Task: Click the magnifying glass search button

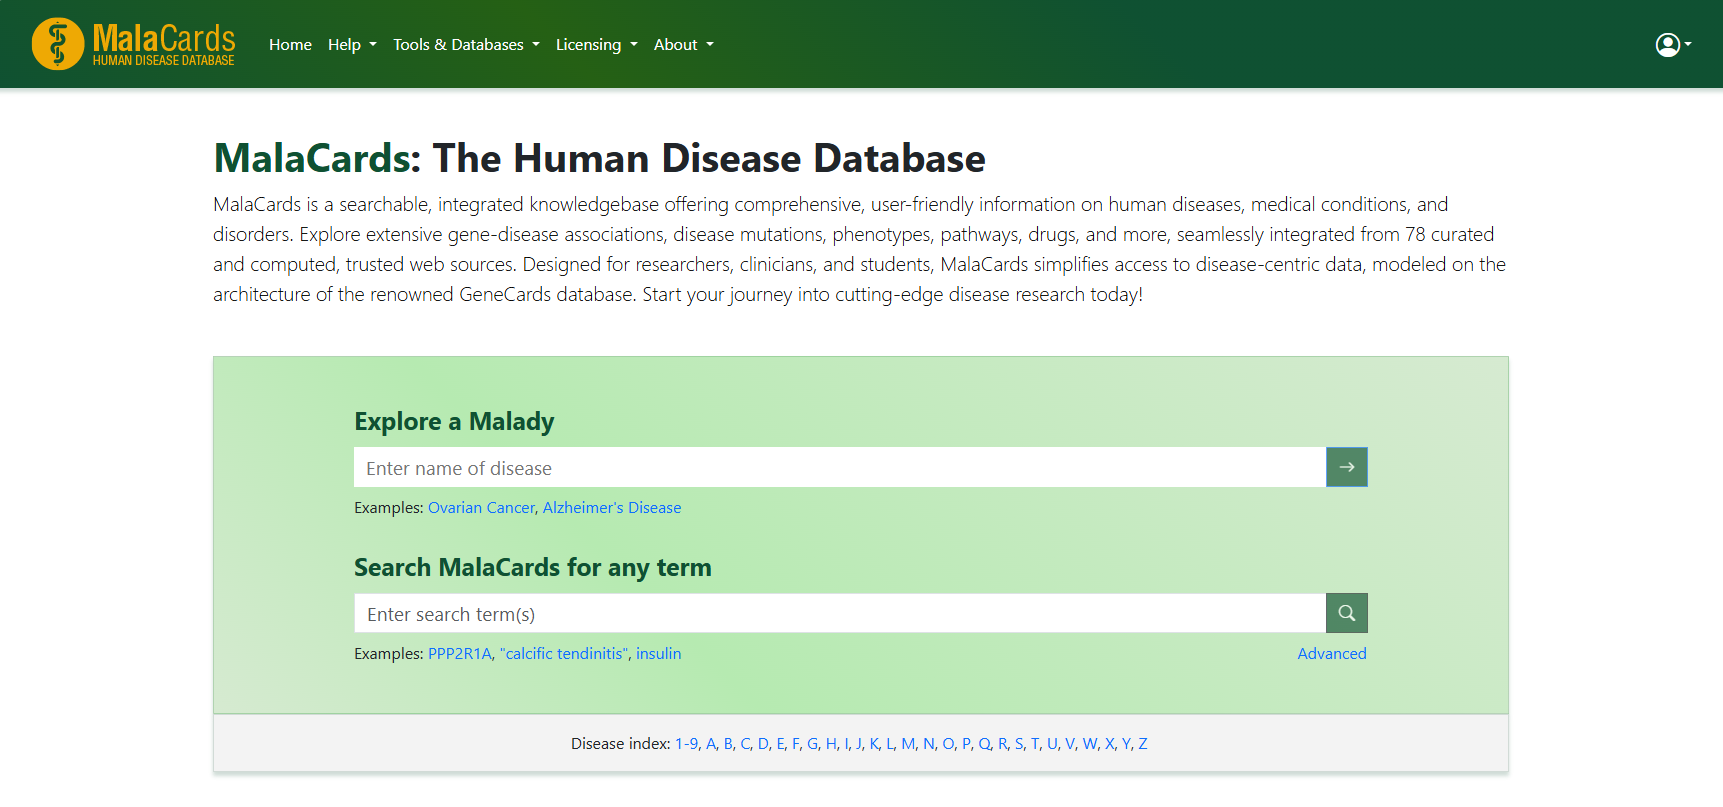Action: (1346, 613)
